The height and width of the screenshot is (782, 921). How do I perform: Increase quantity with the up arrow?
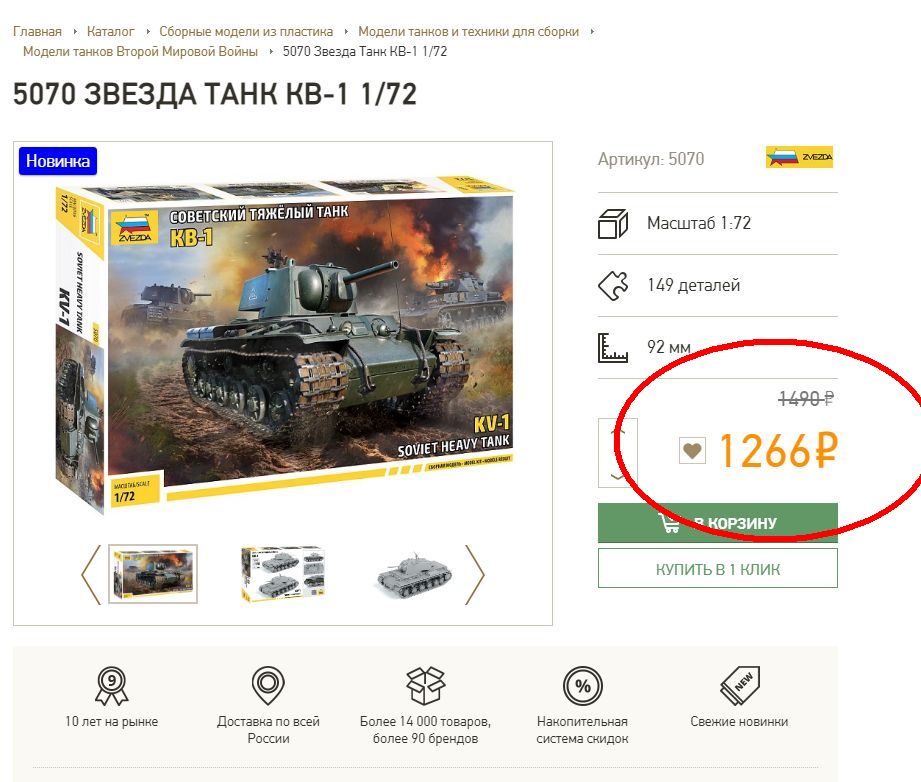tap(617, 430)
